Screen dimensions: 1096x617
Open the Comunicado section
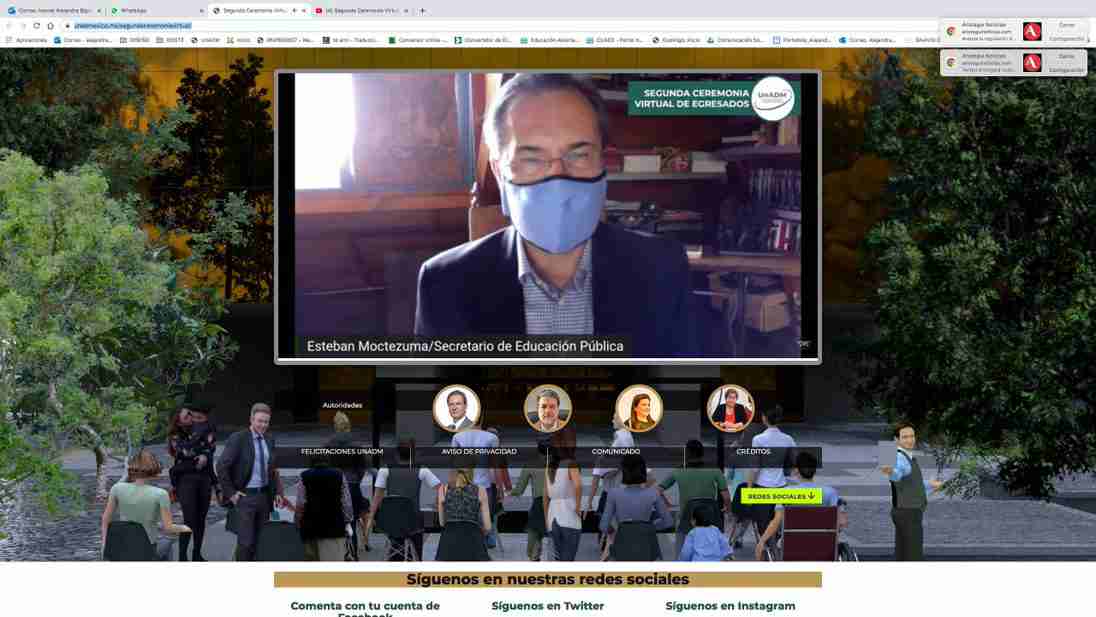(x=616, y=451)
